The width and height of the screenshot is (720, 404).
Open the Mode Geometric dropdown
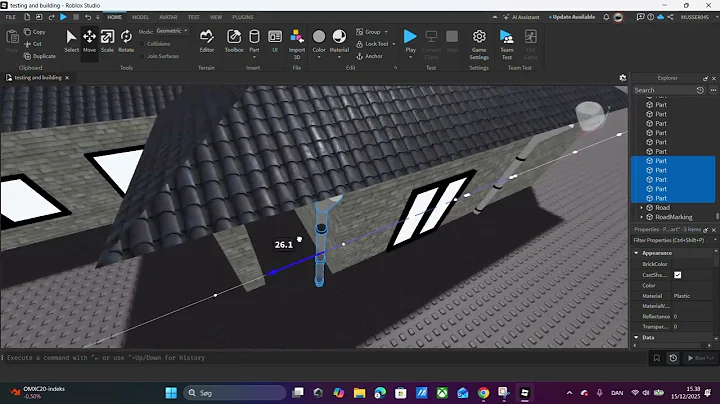pyautogui.click(x=173, y=31)
